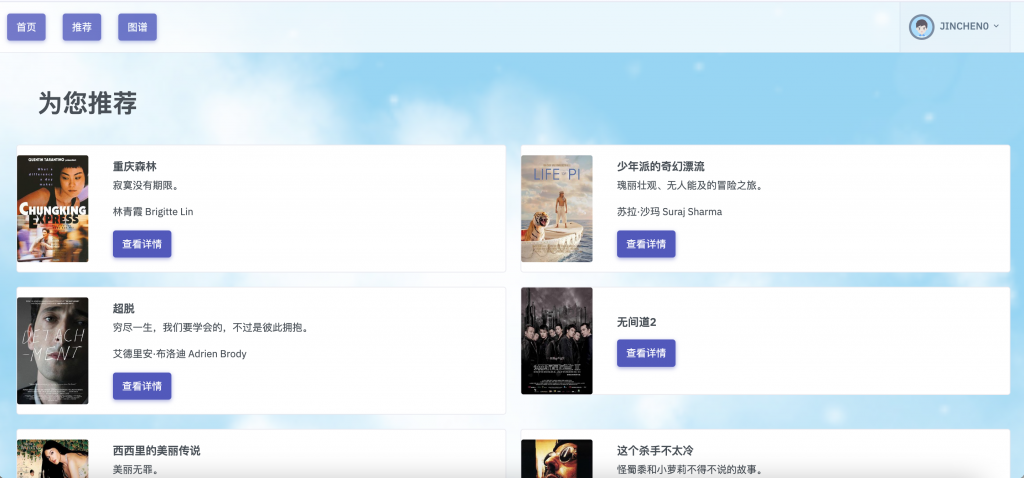Open the 无间道2 poster thumbnail

point(556,341)
